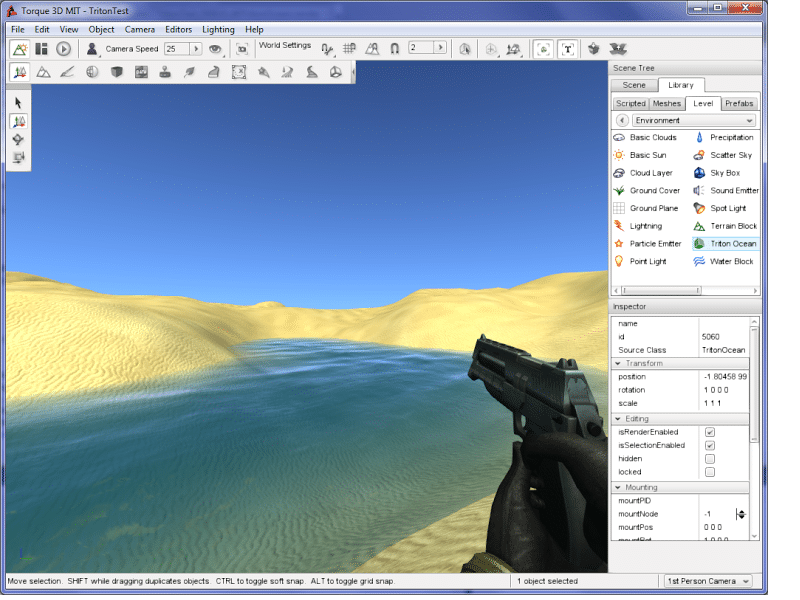Screen dimensions: 800x600
Task: Click the terrain snap icon
Action: (372, 49)
